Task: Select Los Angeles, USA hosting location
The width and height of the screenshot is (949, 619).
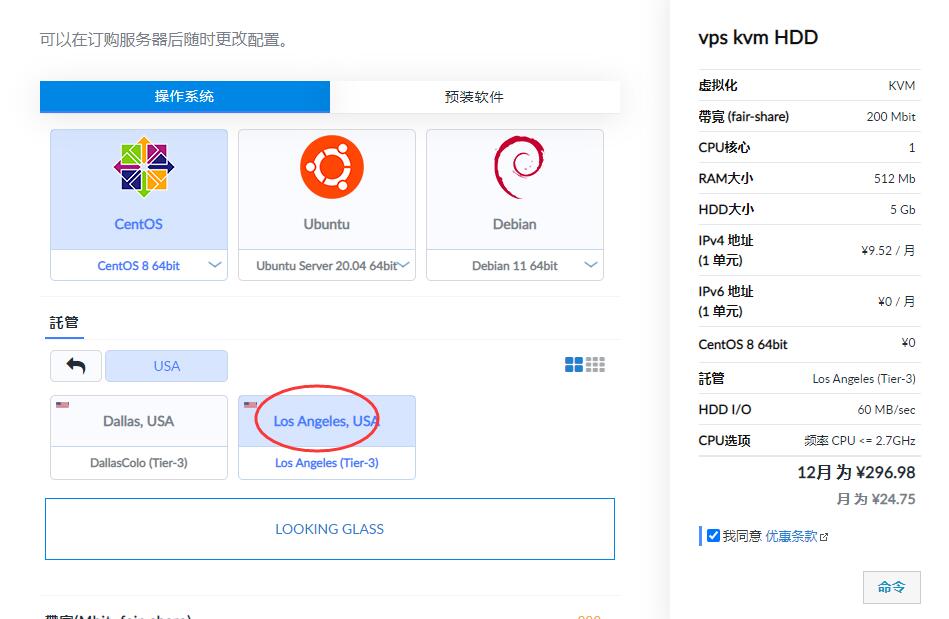Action: tap(327, 422)
